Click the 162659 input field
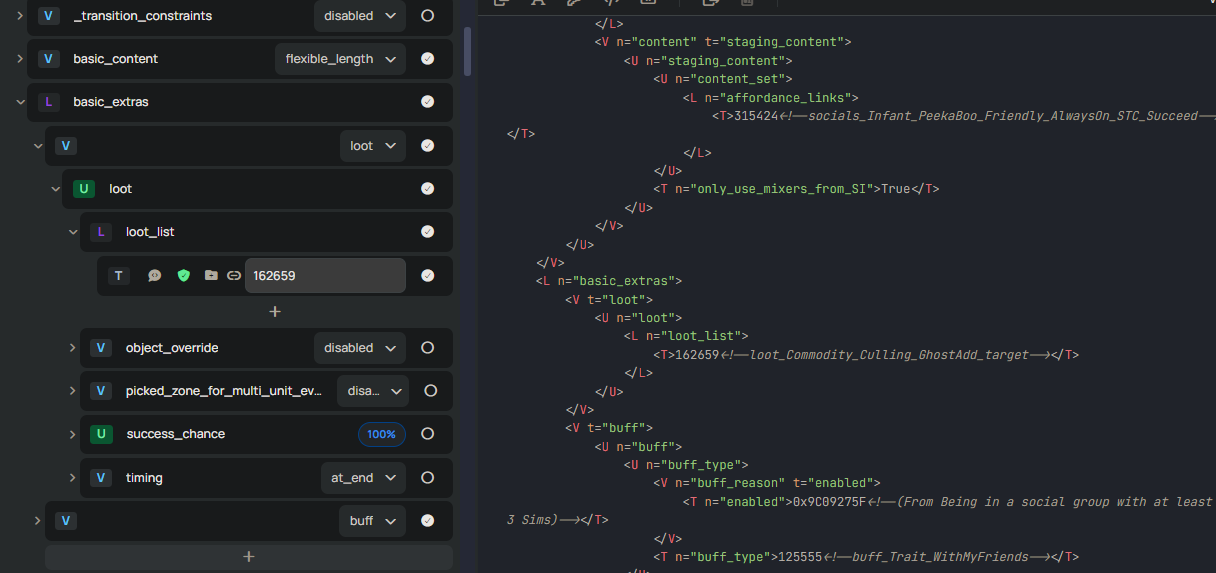Image resolution: width=1216 pixels, height=573 pixels. (x=325, y=276)
